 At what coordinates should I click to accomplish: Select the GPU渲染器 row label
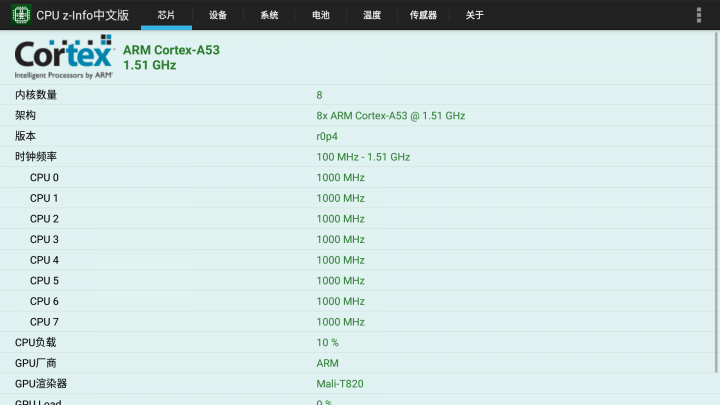41,384
